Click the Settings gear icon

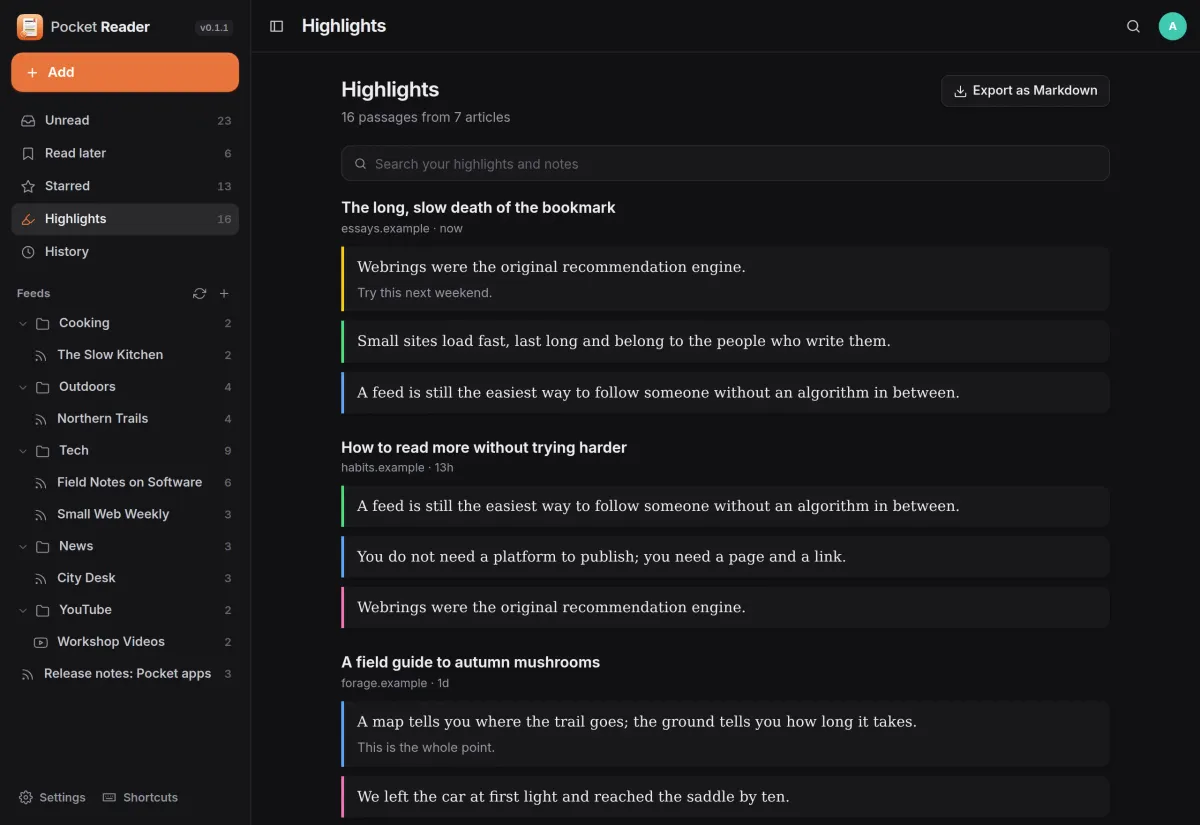26,797
